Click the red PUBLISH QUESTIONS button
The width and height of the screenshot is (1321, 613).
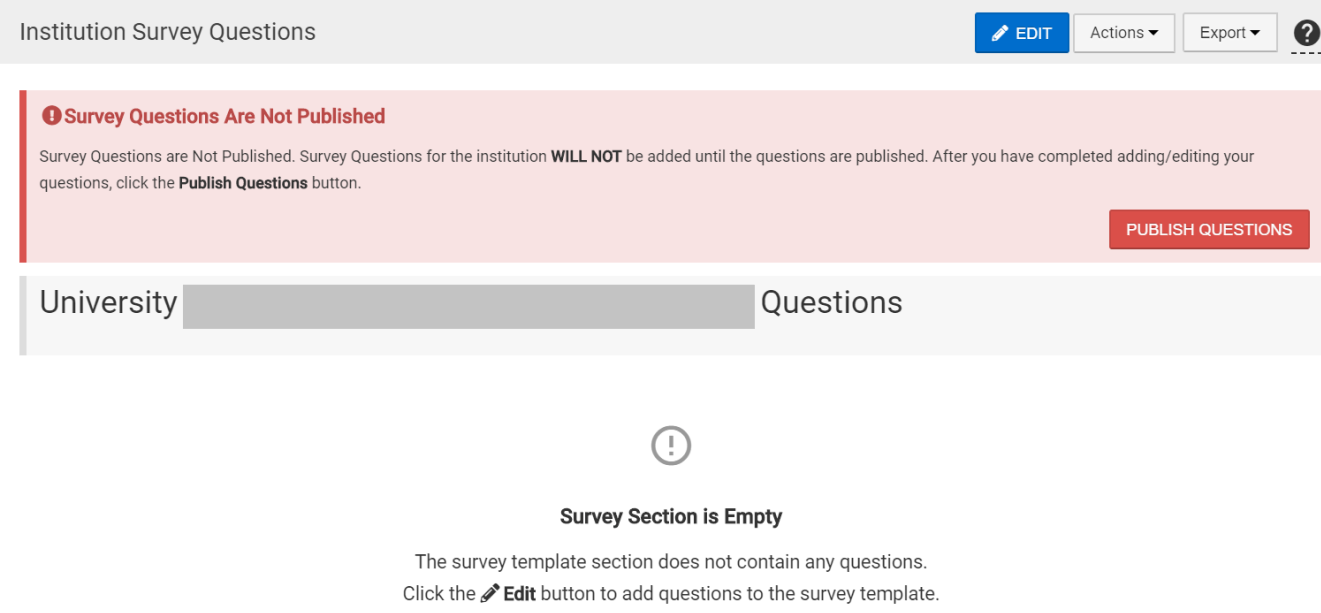point(1209,229)
